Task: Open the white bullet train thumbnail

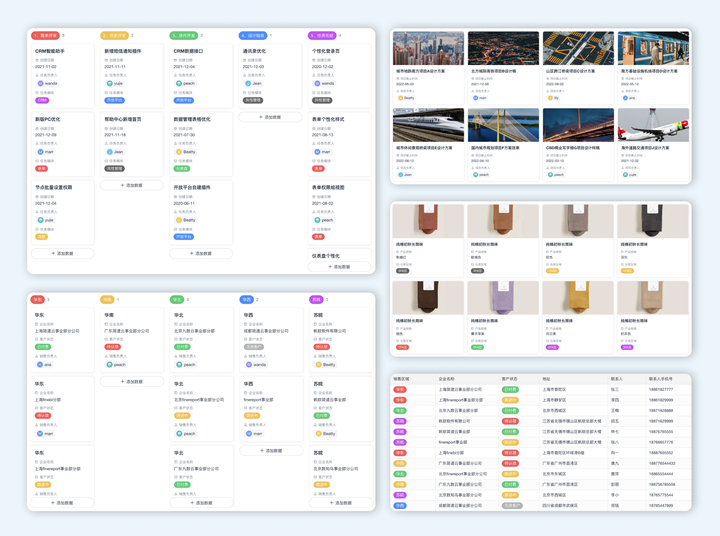Action: point(428,125)
